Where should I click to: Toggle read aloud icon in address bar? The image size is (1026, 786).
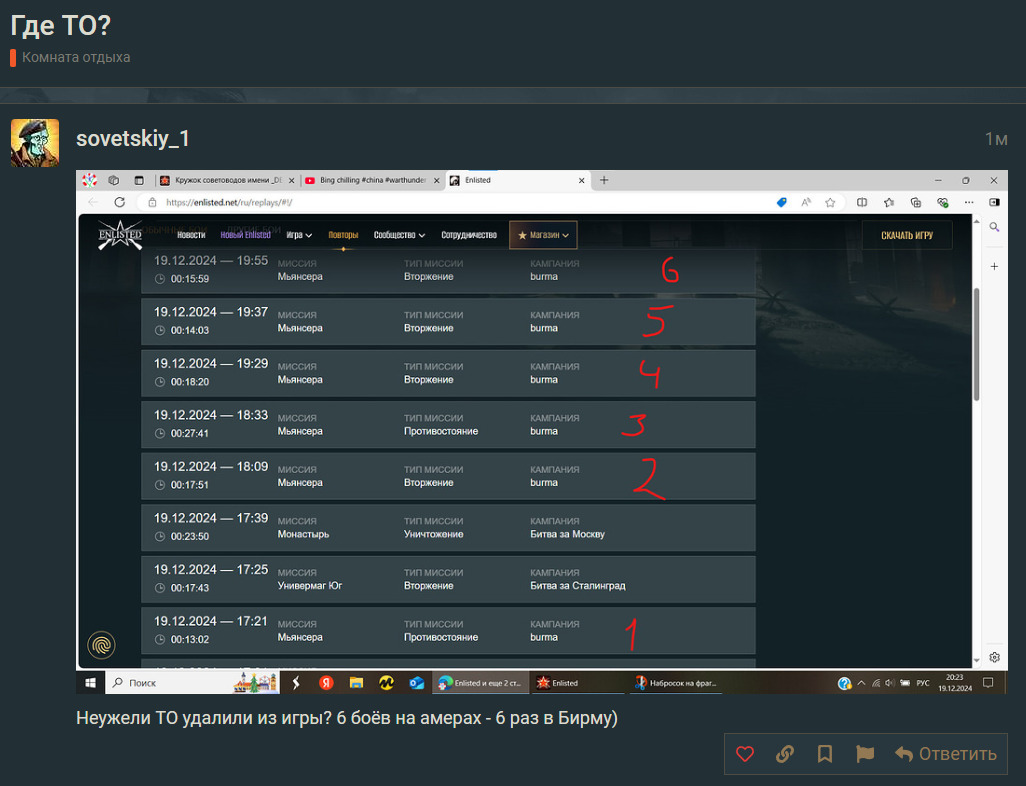coord(806,202)
